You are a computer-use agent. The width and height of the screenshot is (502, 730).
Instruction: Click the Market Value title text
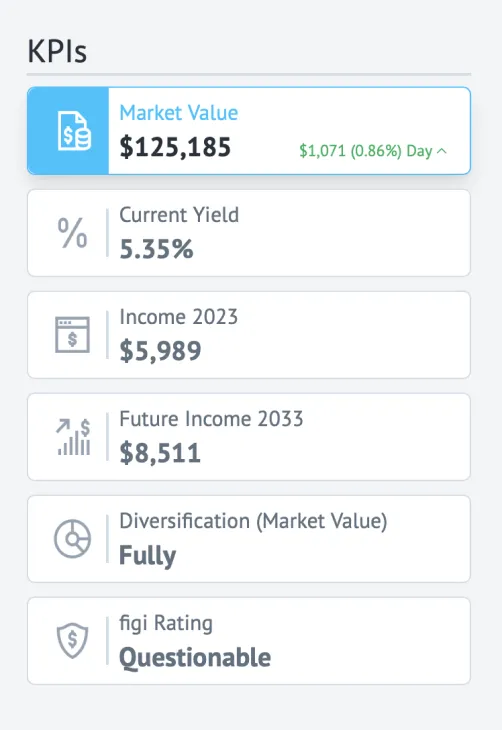coord(179,113)
